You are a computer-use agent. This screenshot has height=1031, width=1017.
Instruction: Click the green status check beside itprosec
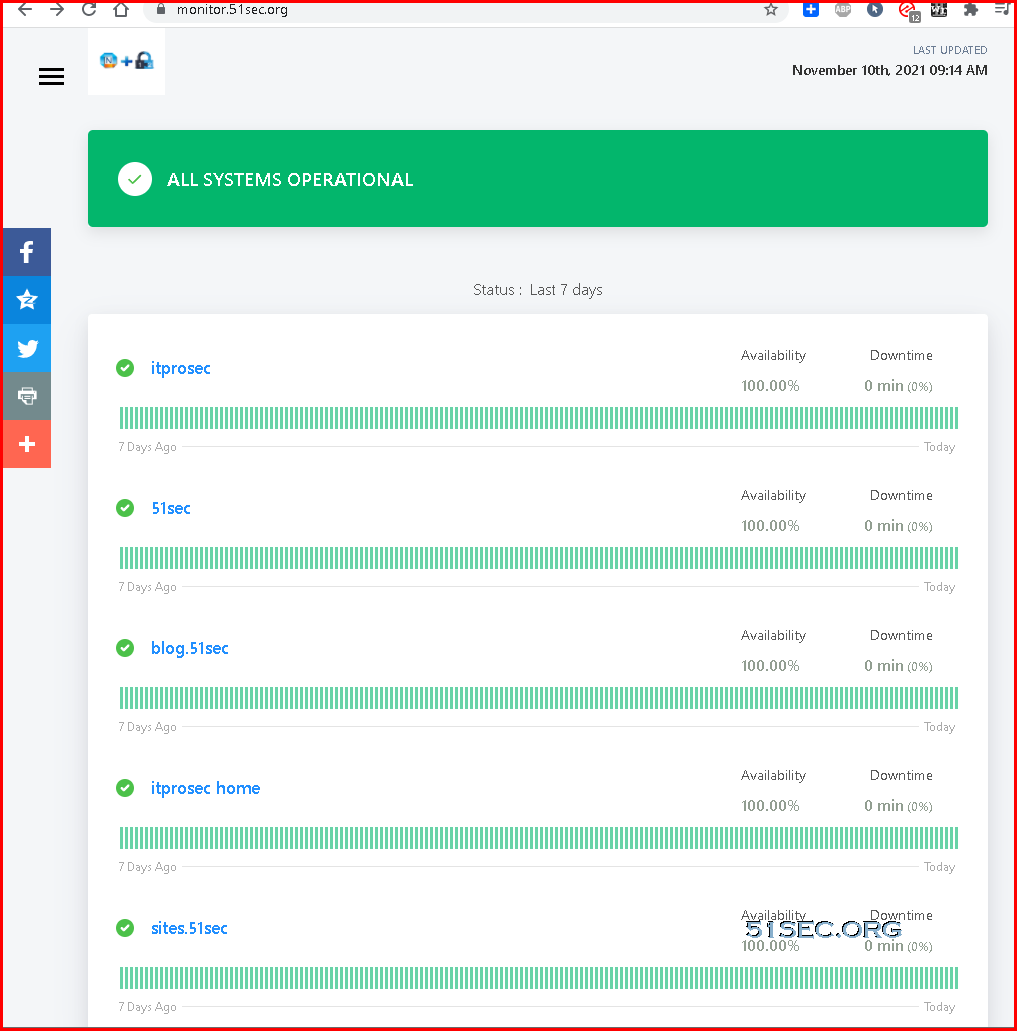(x=125, y=368)
